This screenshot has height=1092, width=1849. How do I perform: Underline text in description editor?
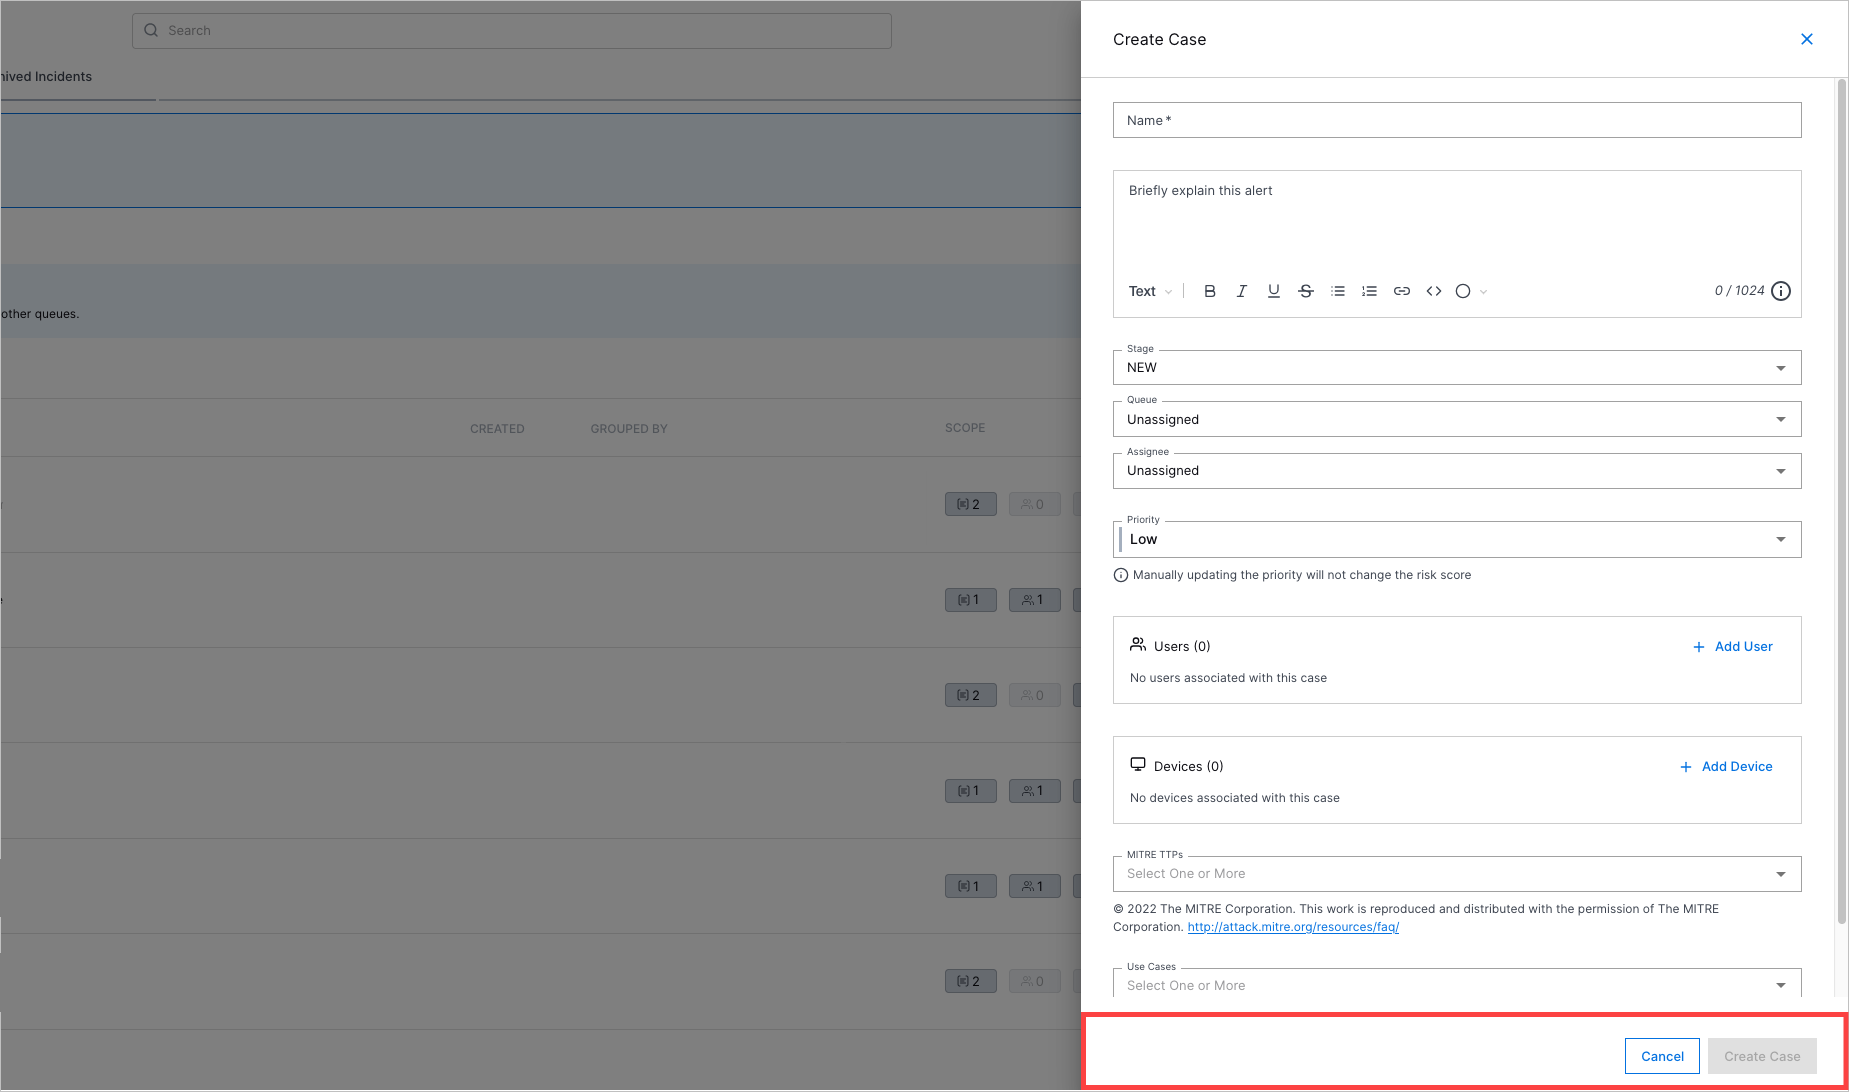1274,291
